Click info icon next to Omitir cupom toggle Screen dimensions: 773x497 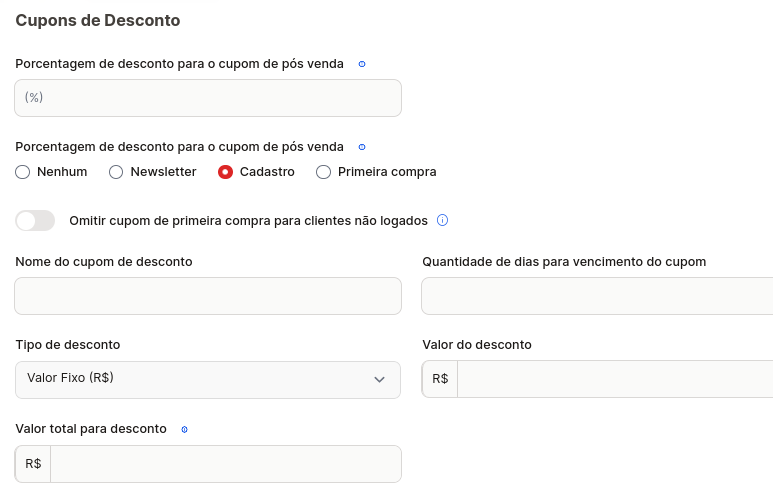tap(443, 220)
